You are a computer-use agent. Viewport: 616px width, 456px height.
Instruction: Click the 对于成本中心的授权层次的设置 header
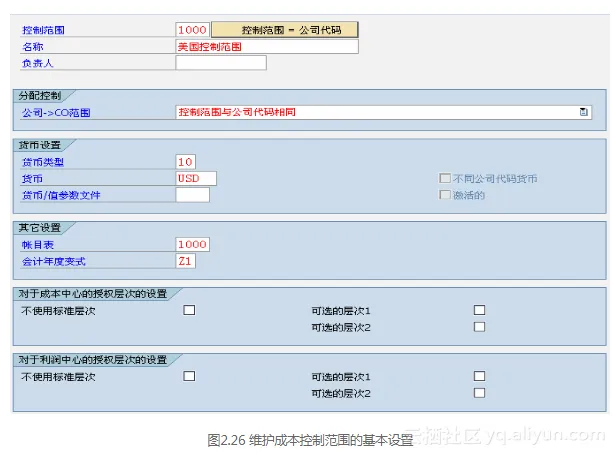(93, 293)
